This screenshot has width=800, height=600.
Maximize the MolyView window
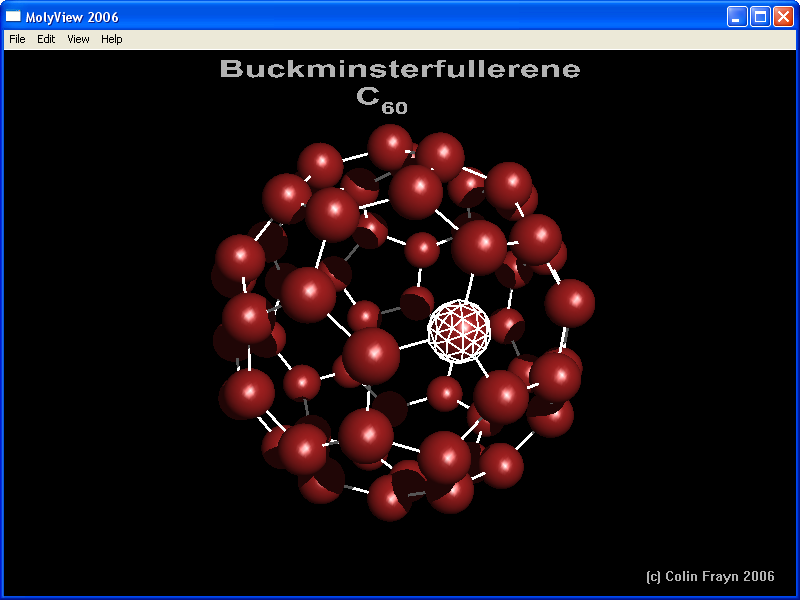coord(759,16)
